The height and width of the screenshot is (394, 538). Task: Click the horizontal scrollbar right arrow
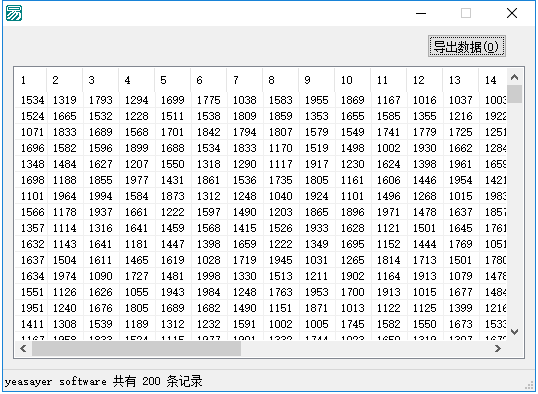click(x=498, y=349)
